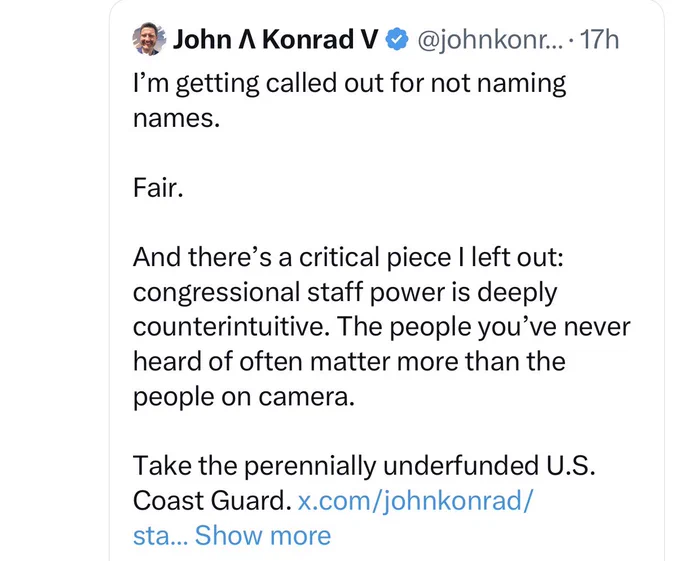Select the "Take the perennially underfunded U.S." line
This screenshot has height=561, width=680.
point(364,466)
